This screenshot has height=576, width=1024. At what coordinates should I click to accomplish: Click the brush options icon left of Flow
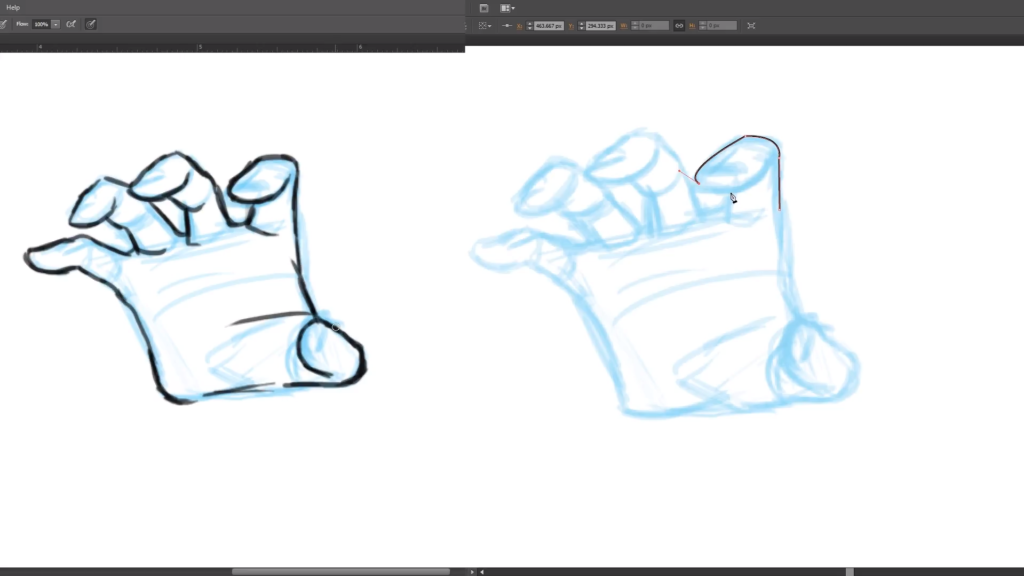click(3, 24)
